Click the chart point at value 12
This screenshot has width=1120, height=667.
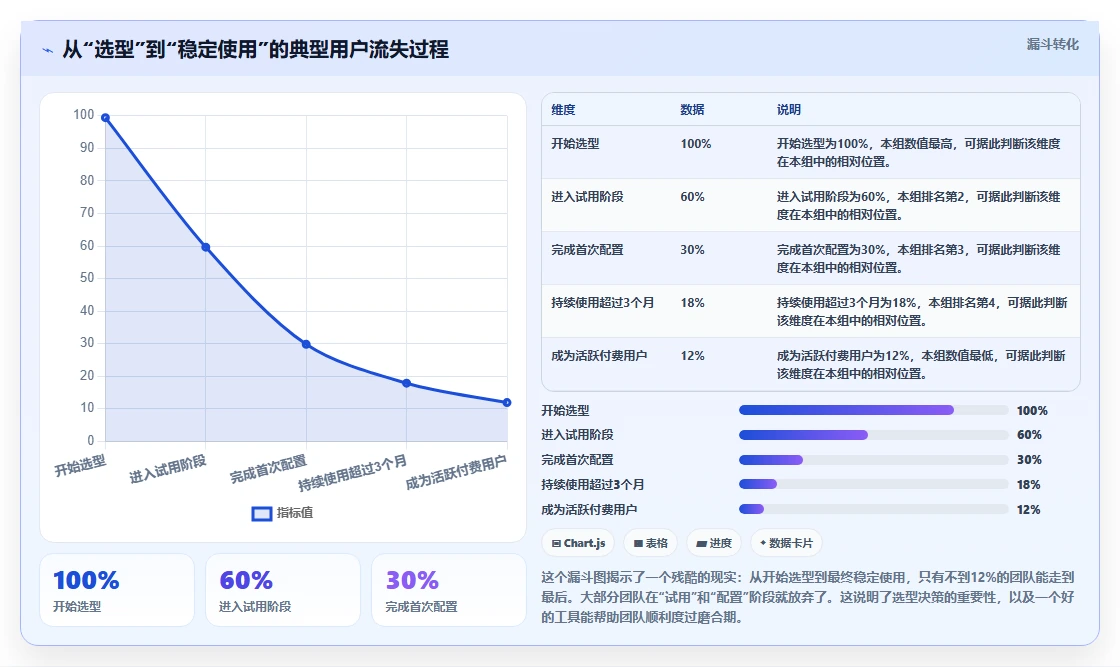point(506,403)
